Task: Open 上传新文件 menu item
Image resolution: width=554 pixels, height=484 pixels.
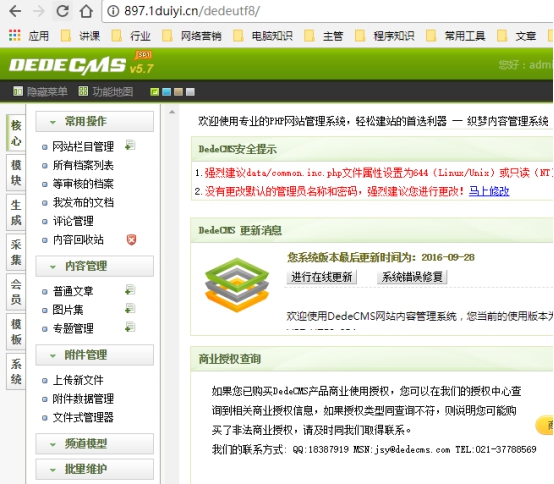Action: [x=78, y=380]
